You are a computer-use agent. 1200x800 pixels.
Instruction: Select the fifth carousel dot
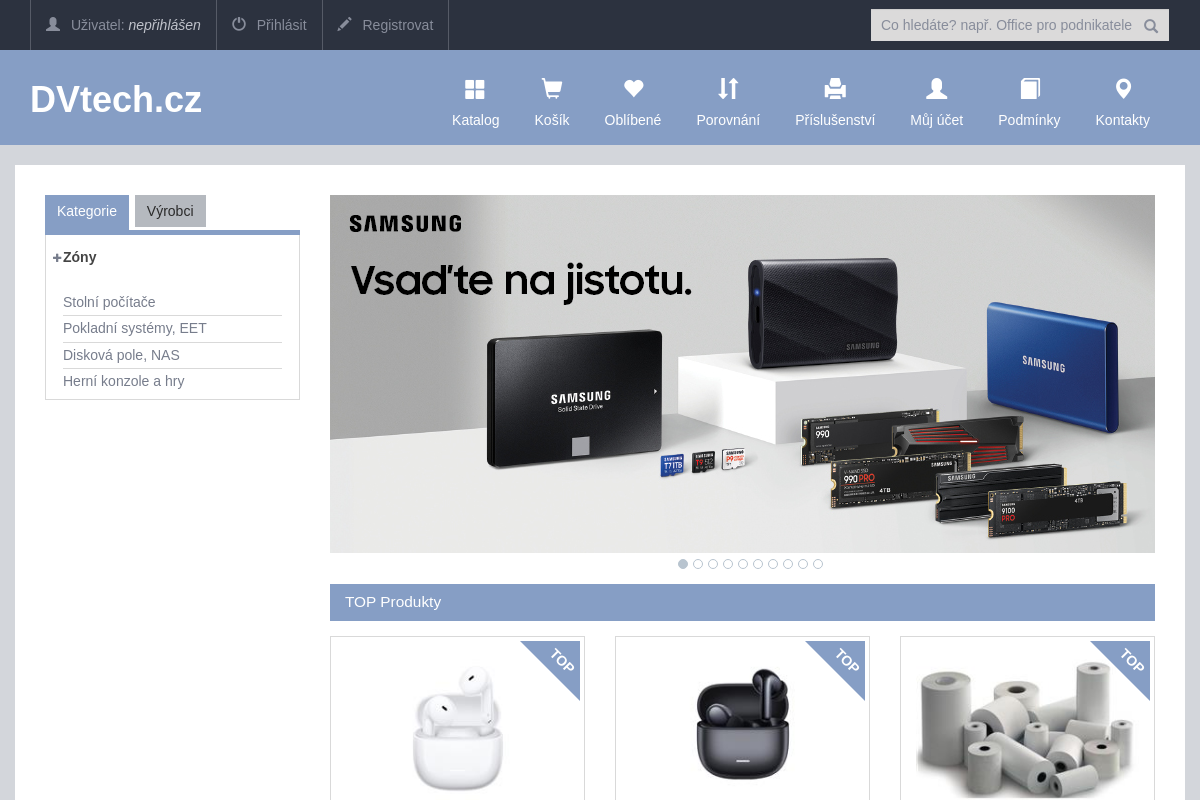tap(743, 564)
